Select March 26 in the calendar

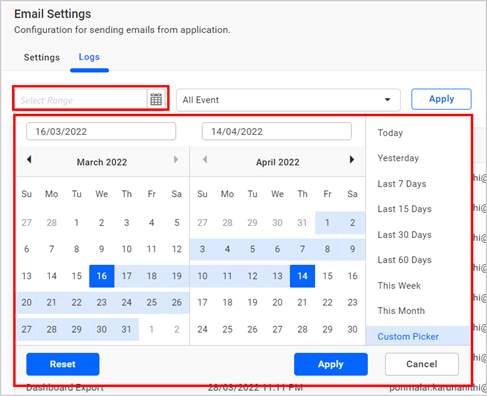(177, 302)
